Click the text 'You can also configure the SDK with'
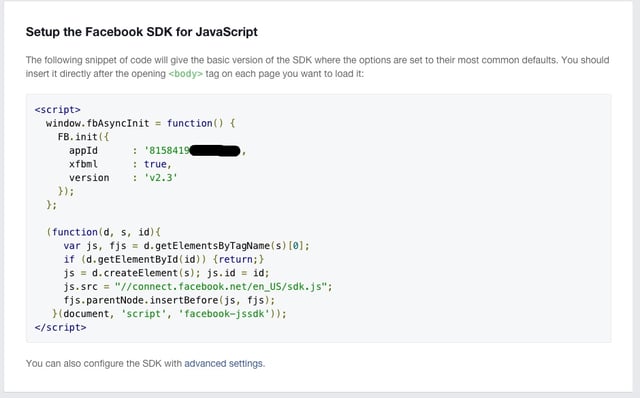Screen dimensions: 640x398 104,363
